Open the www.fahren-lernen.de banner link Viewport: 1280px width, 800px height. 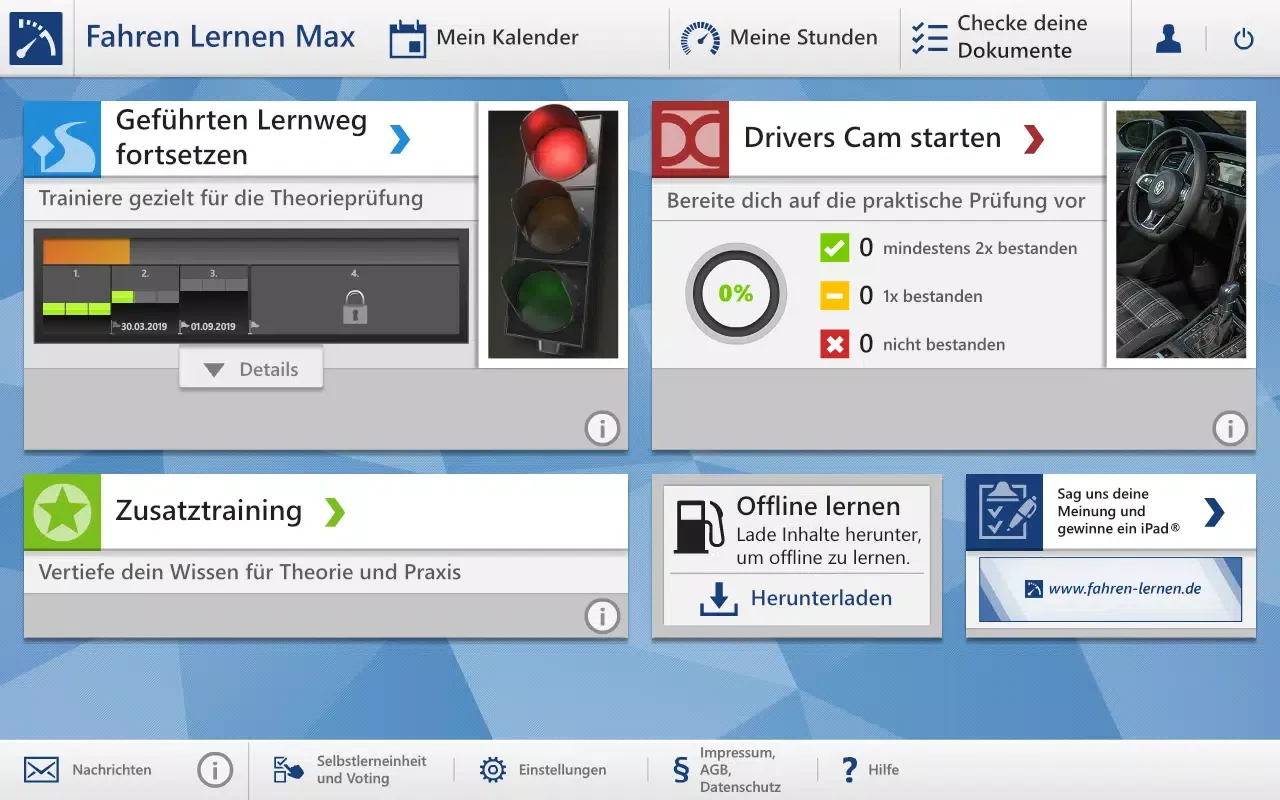(1110, 589)
